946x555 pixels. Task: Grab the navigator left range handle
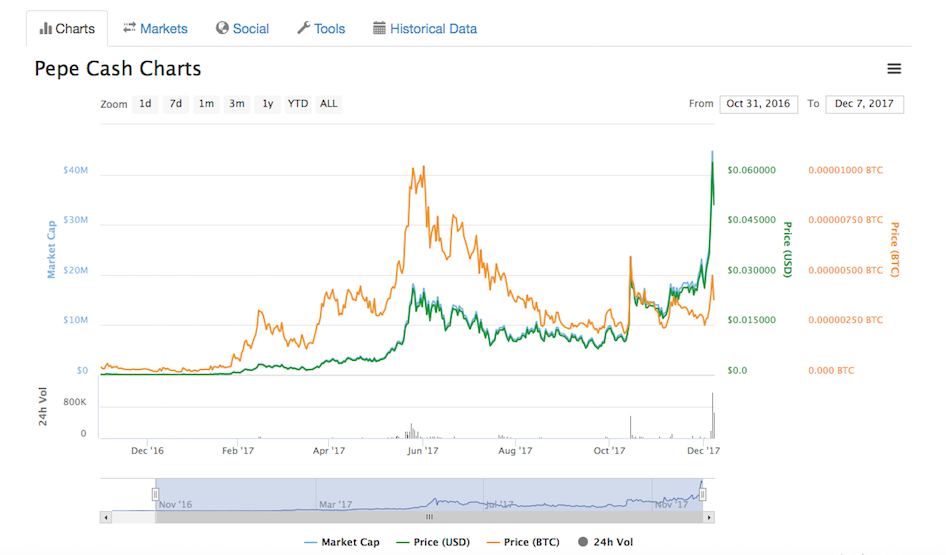pos(155,495)
